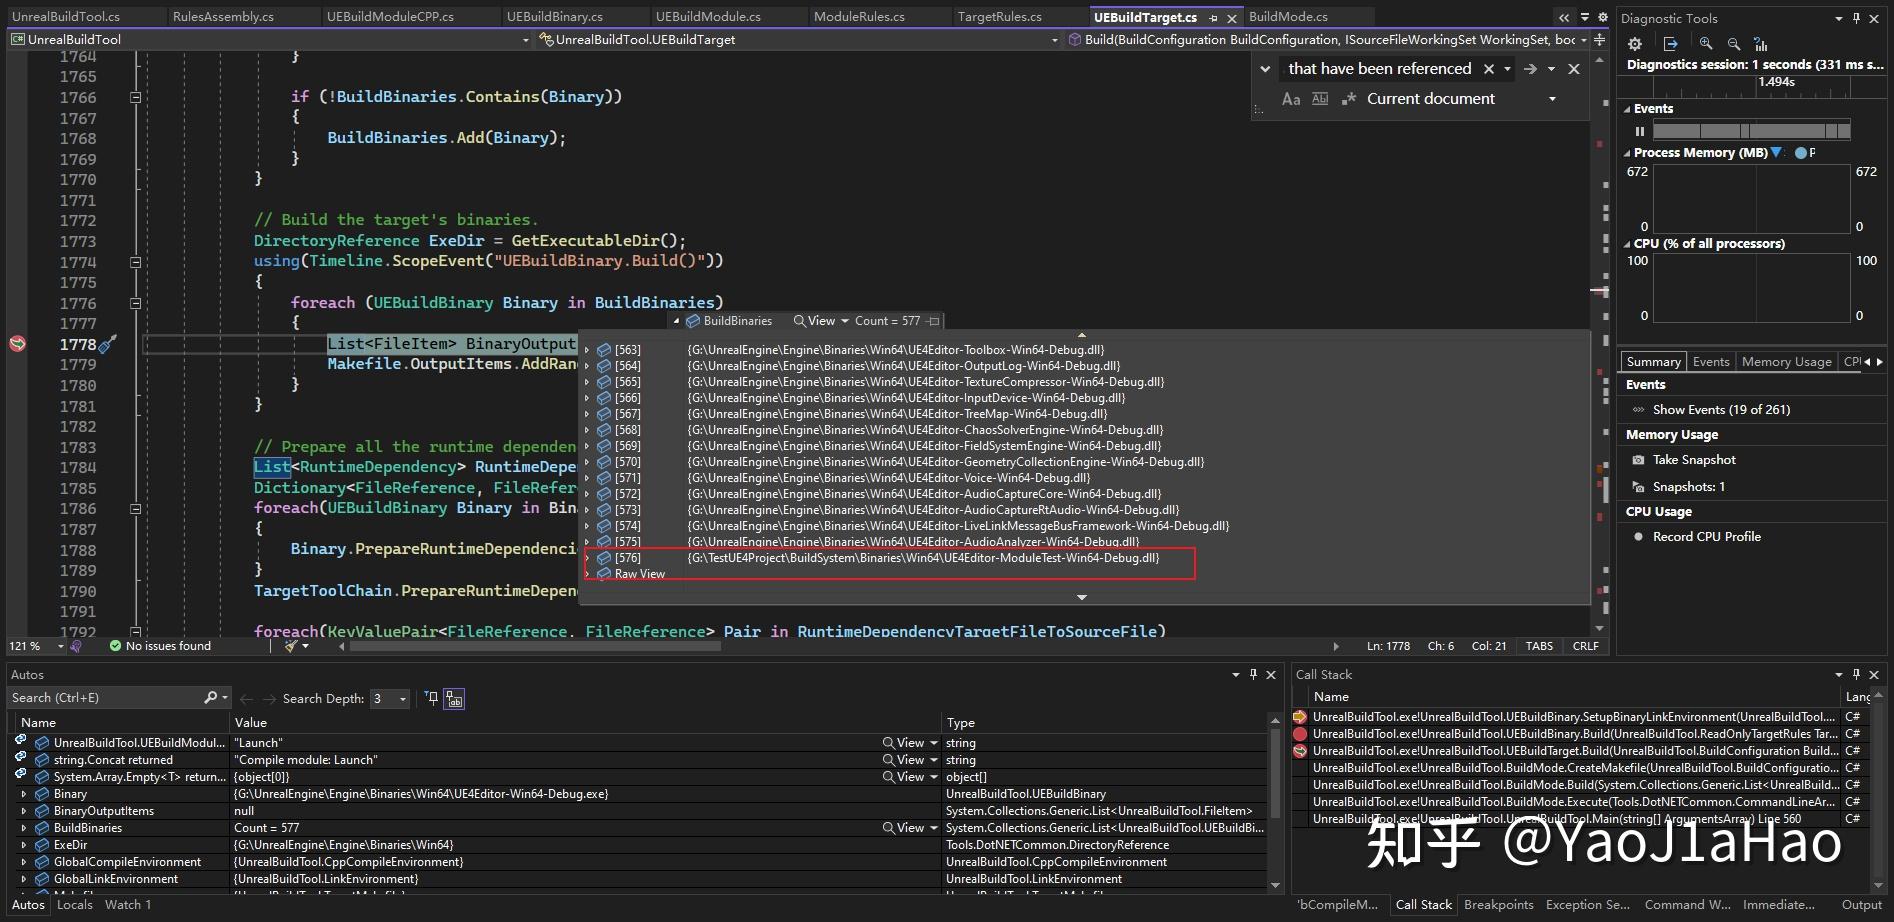Switch to the Memory Usage tab in Diagnostic Tools
1894x922 pixels.
pos(1786,361)
